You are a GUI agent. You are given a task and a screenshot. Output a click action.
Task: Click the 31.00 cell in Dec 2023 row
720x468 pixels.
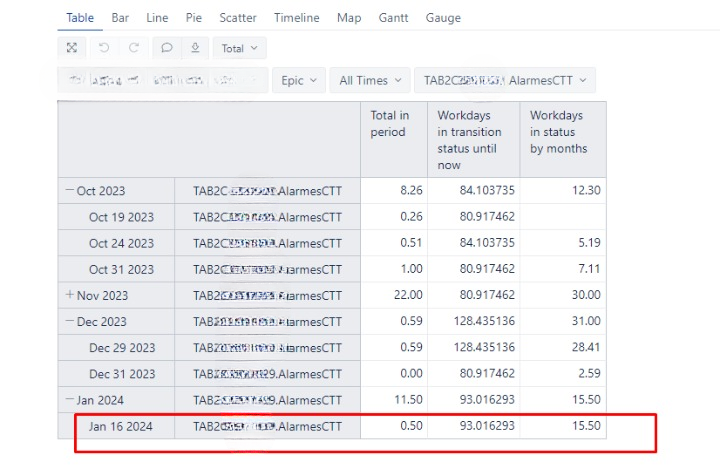pyautogui.click(x=563, y=321)
